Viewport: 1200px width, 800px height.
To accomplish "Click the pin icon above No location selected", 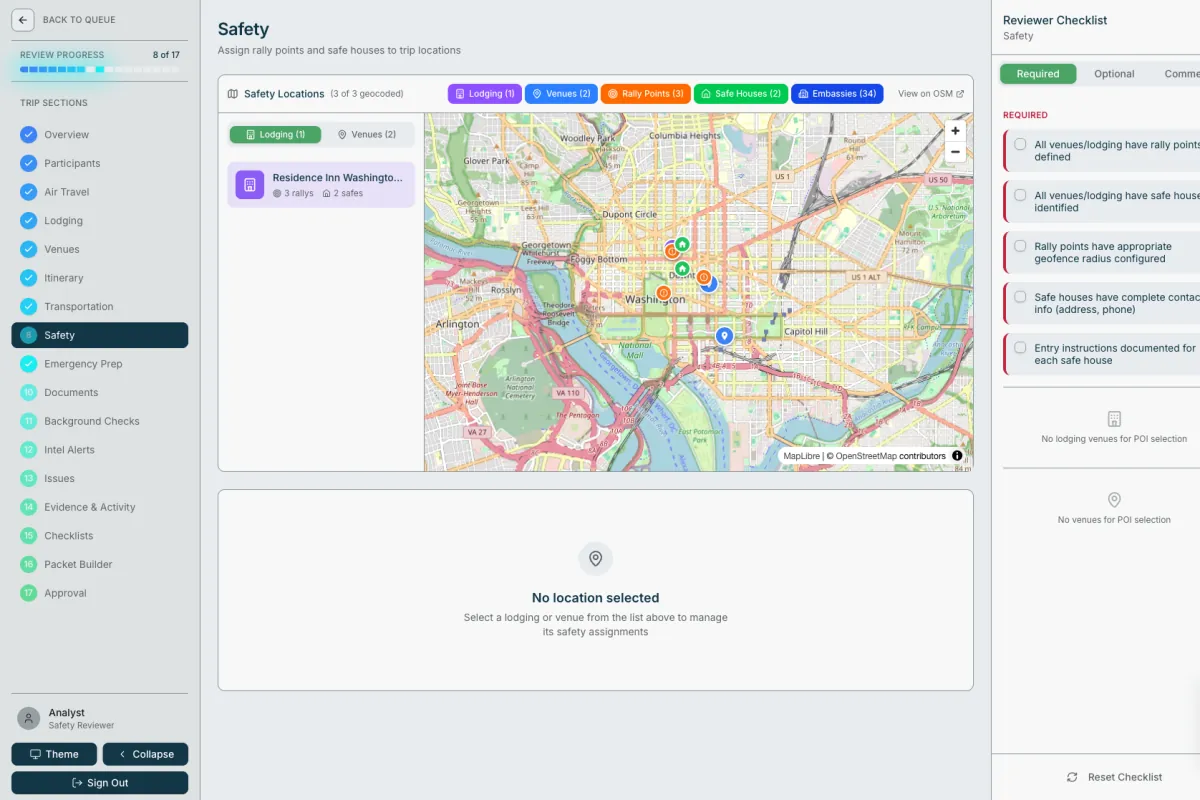I will click(x=596, y=558).
